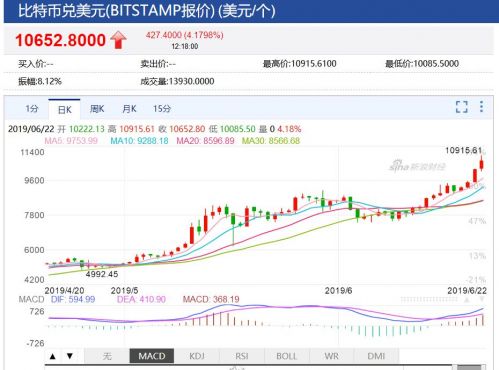This screenshot has height=370, width=499.
Task: Click the 成交量:13930.0000 value
Action: coord(177,81)
